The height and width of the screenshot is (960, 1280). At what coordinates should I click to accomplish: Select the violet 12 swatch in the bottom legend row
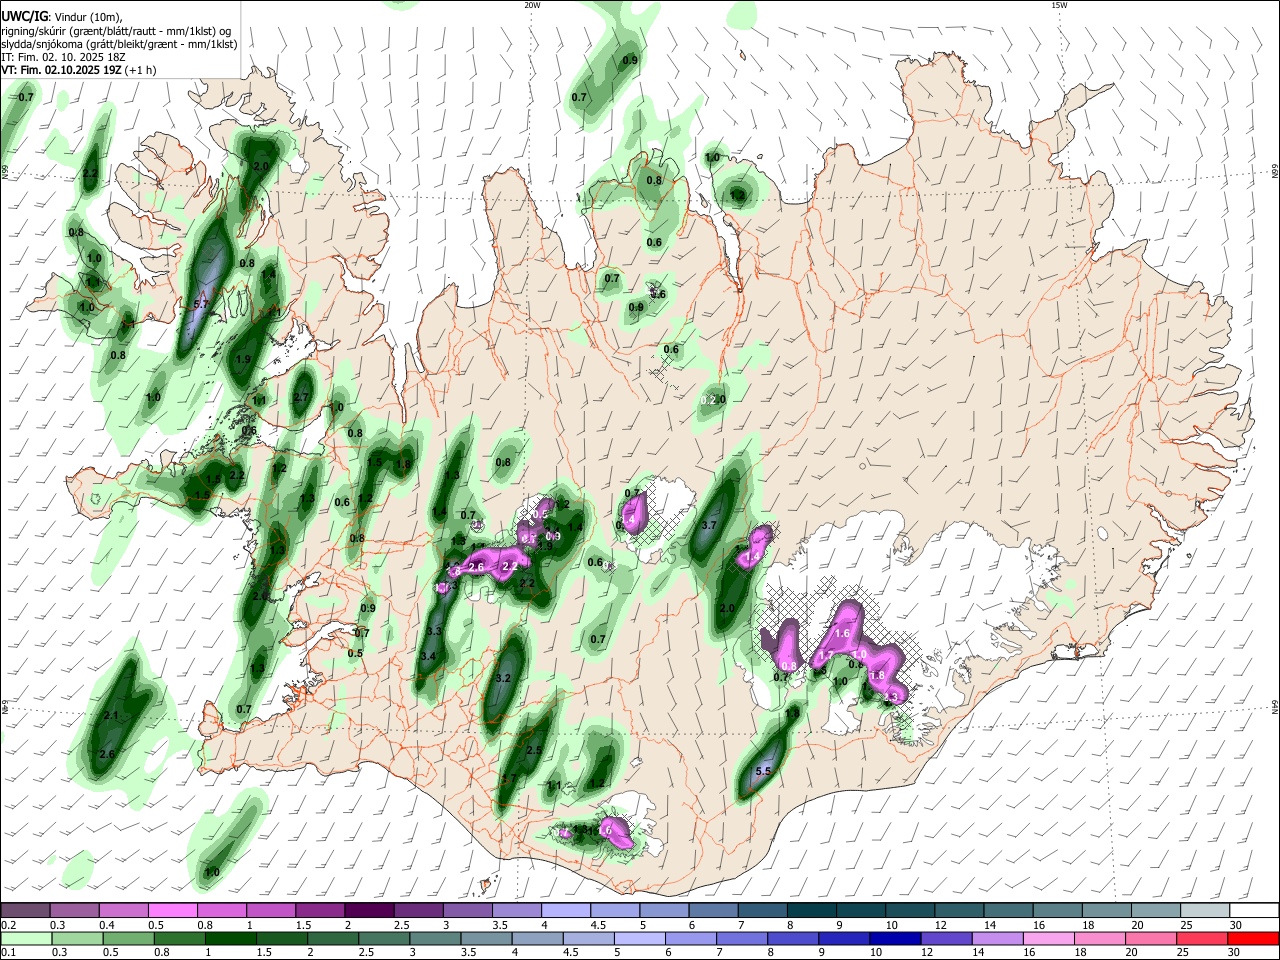pyautogui.click(x=946, y=938)
